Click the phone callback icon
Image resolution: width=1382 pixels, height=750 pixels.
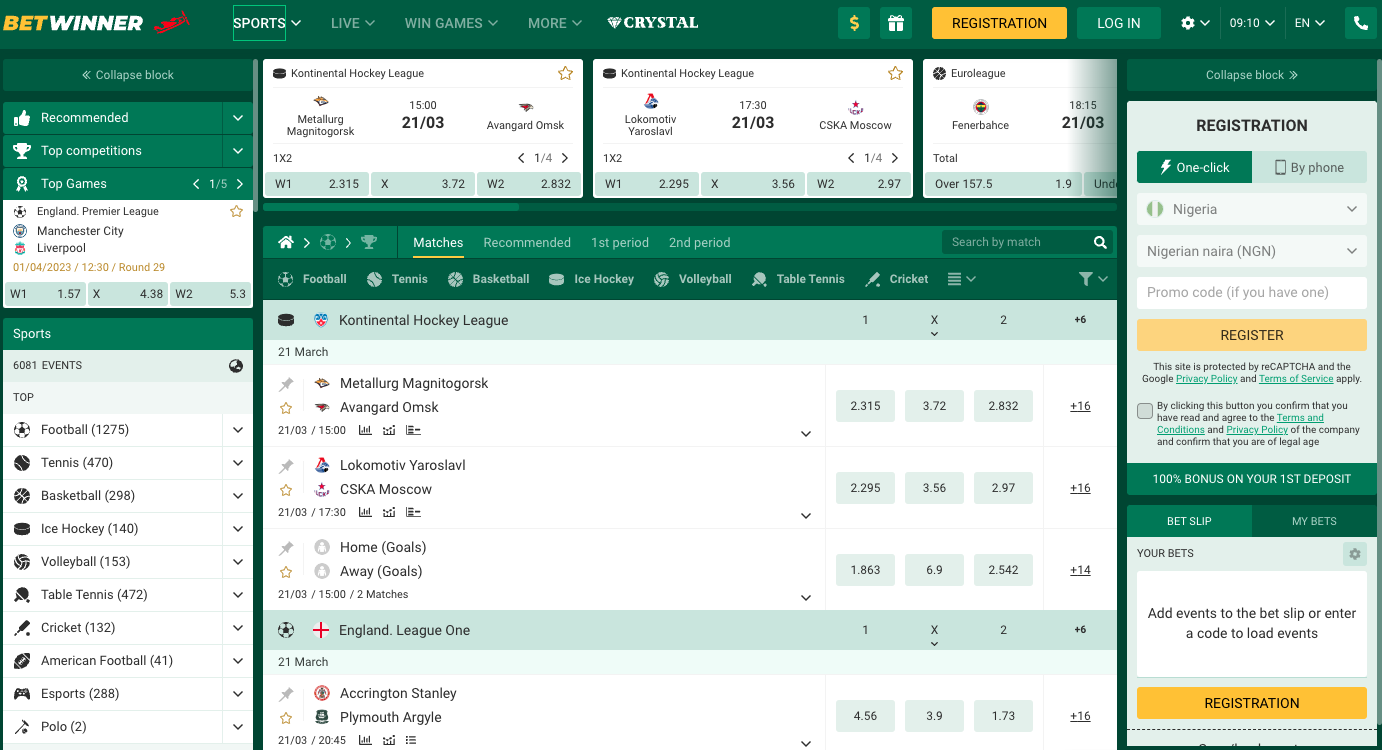[x=1360, y=23]
